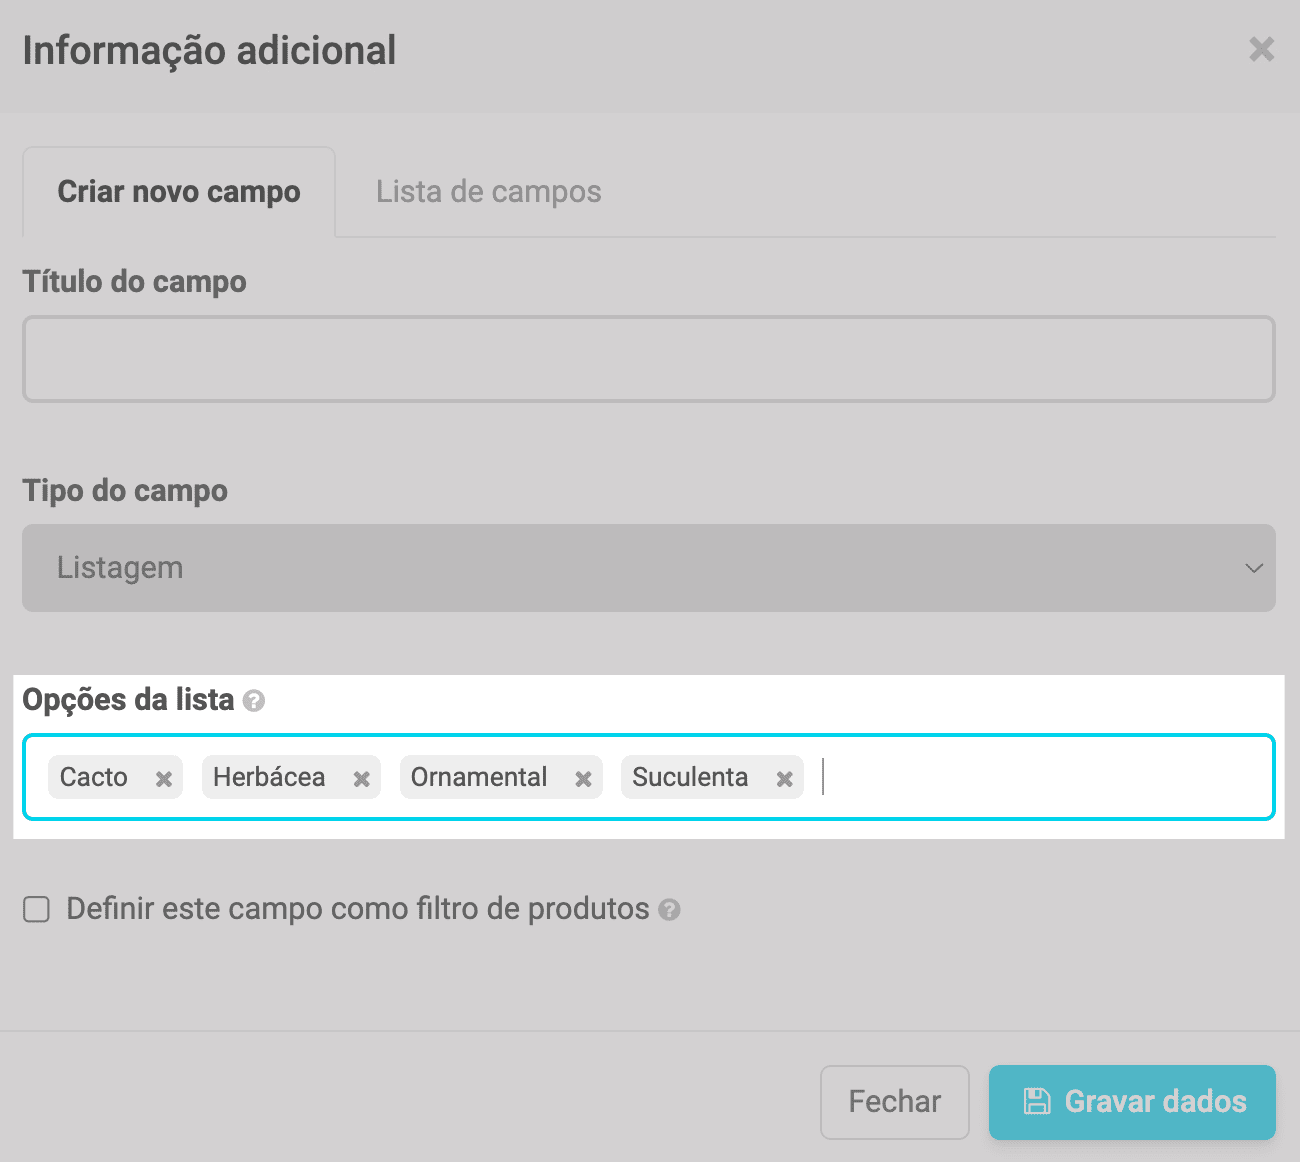Image resolution: width=1300 pixels, height=1162 pixels.
Task: Remove the Ornamental option from list
Action: click(583, 779)
